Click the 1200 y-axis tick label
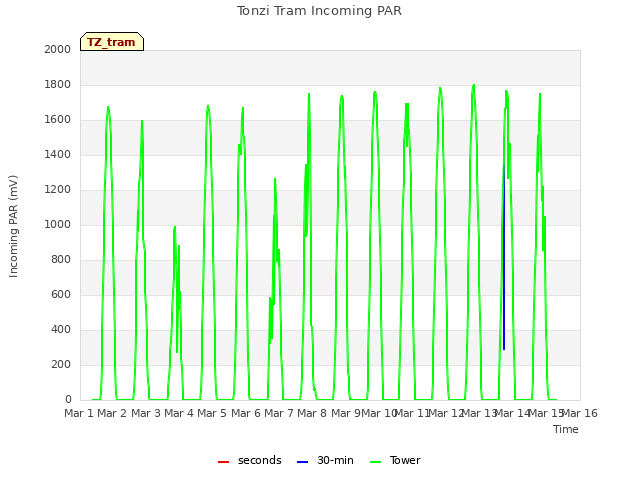The image size is (640, 480). tap(58, 189)
